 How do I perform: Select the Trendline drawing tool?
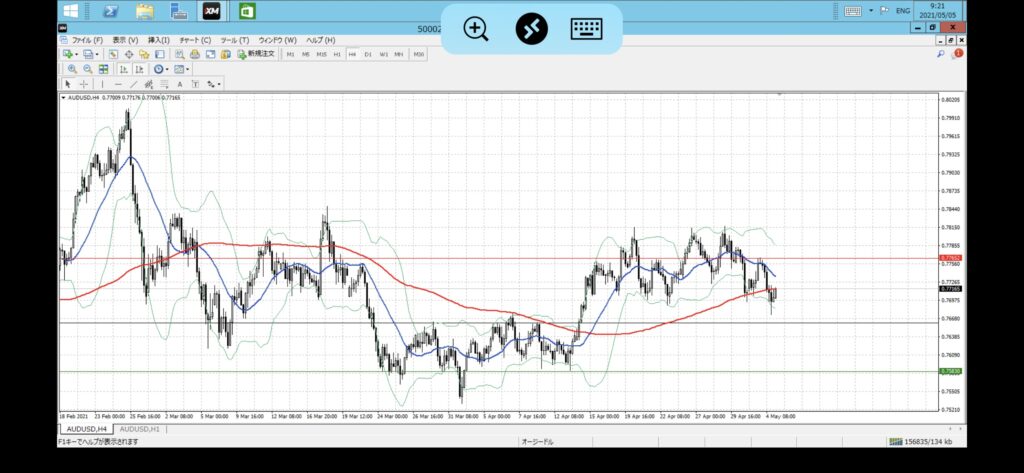pos(134,84)
